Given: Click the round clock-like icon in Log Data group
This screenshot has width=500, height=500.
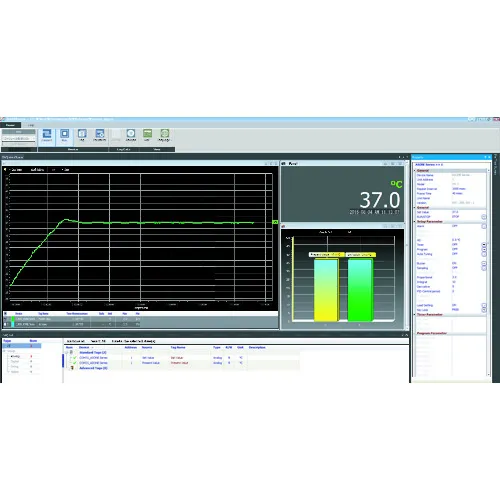Looking at the screenshot, I should tap(131, 134).
